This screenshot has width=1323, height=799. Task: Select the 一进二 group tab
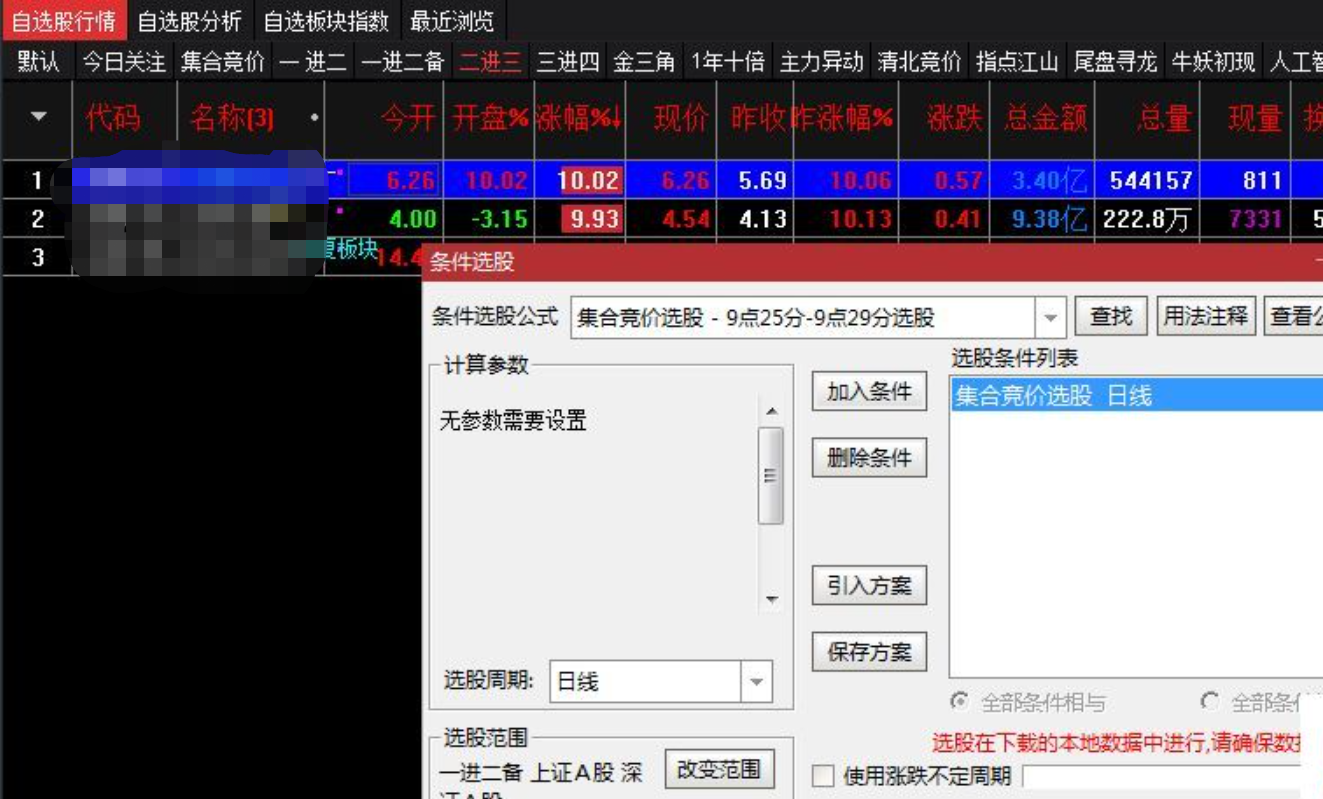(313, 62)
